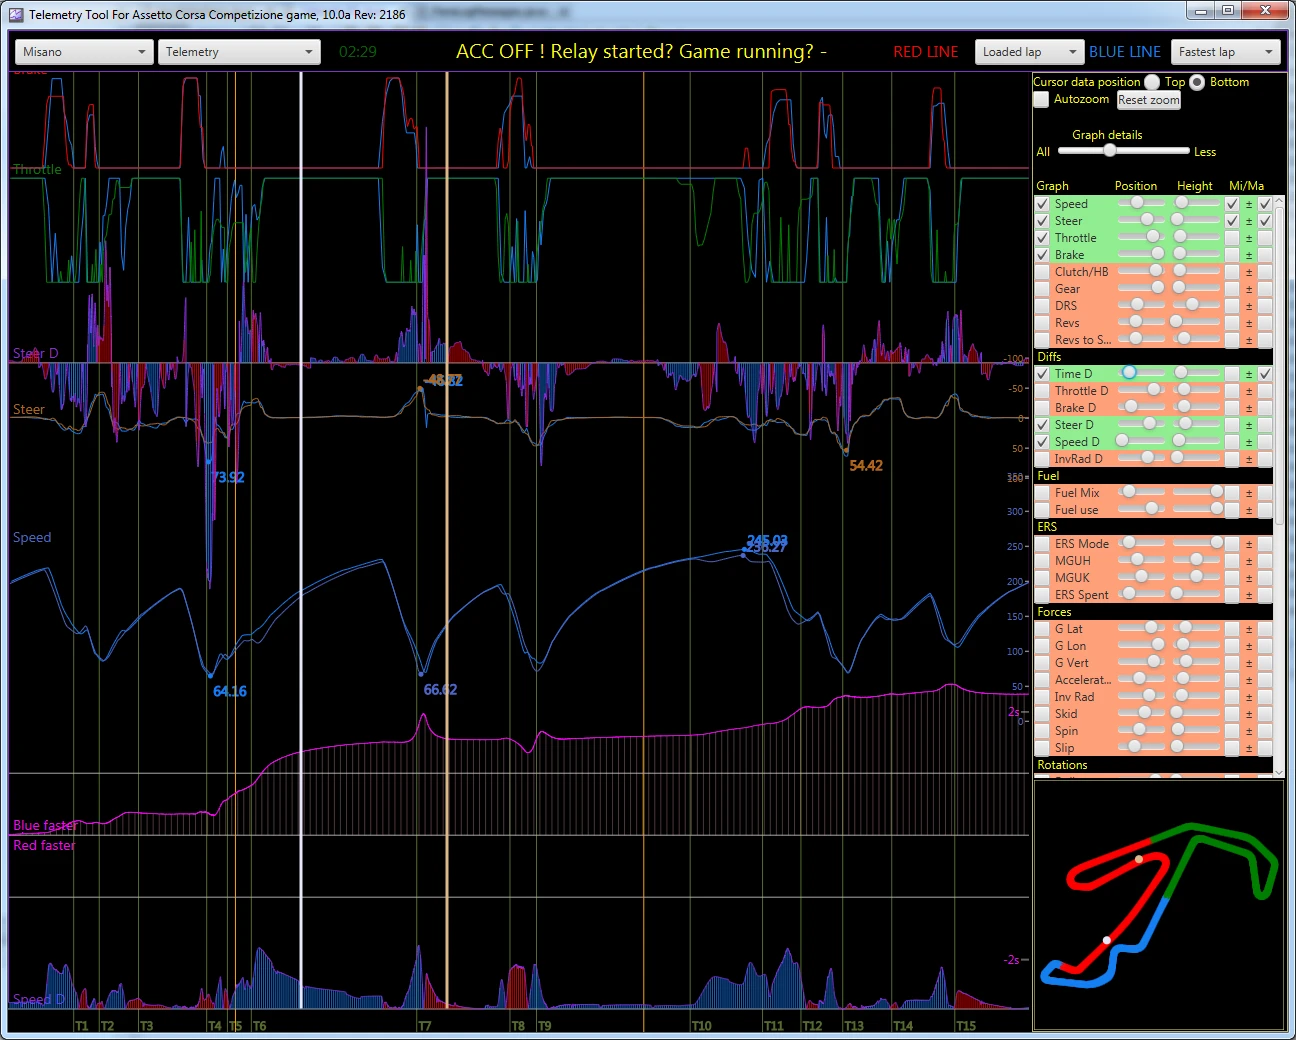Click the RED LINE label
Screen dimensions: 1296x1040
point(925,51)
